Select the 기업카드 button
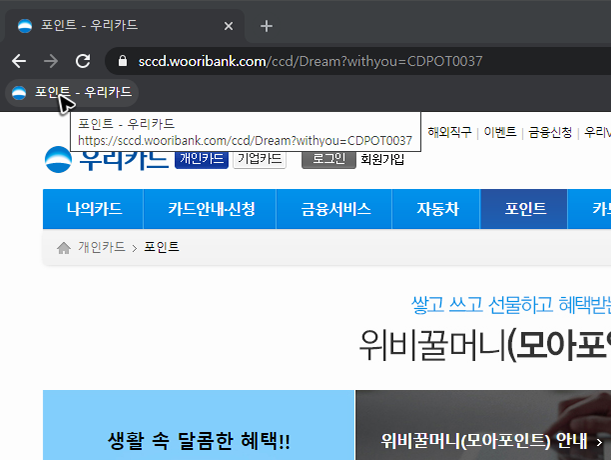This screenshot has width=611, height=460. (x=260, y=159)
